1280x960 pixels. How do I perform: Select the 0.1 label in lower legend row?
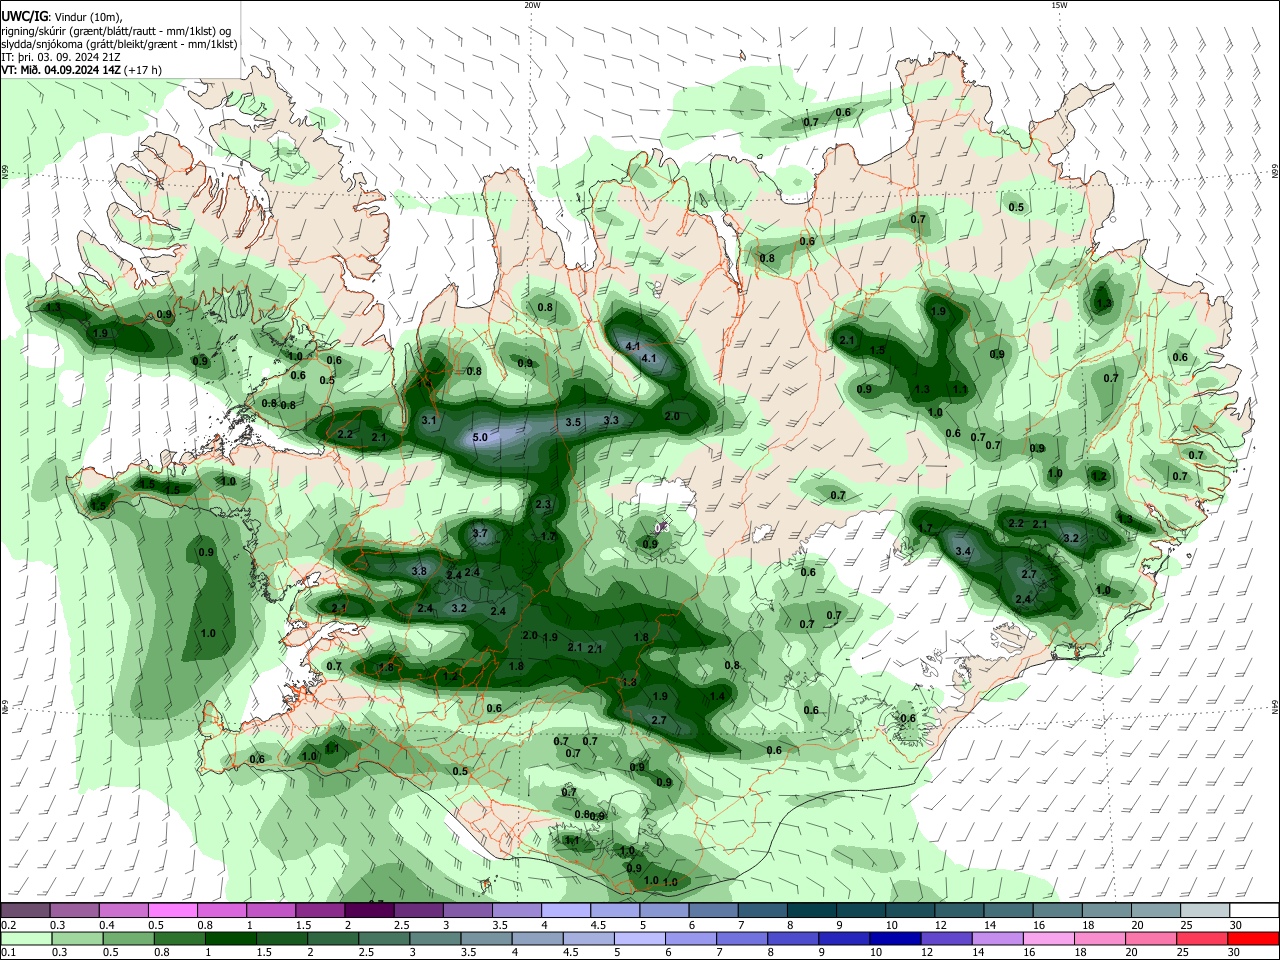click(x=8, y=953)
